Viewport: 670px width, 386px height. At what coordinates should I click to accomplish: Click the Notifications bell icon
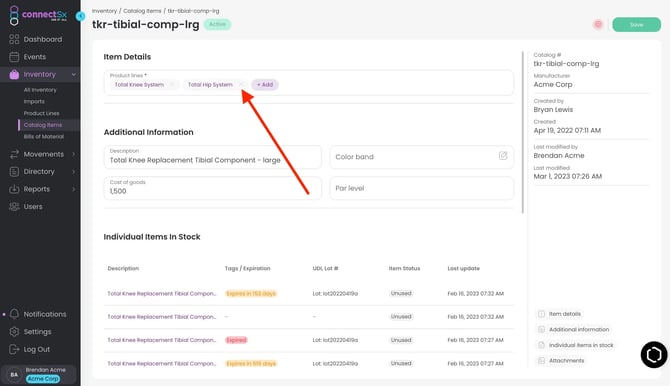(14, 314)
